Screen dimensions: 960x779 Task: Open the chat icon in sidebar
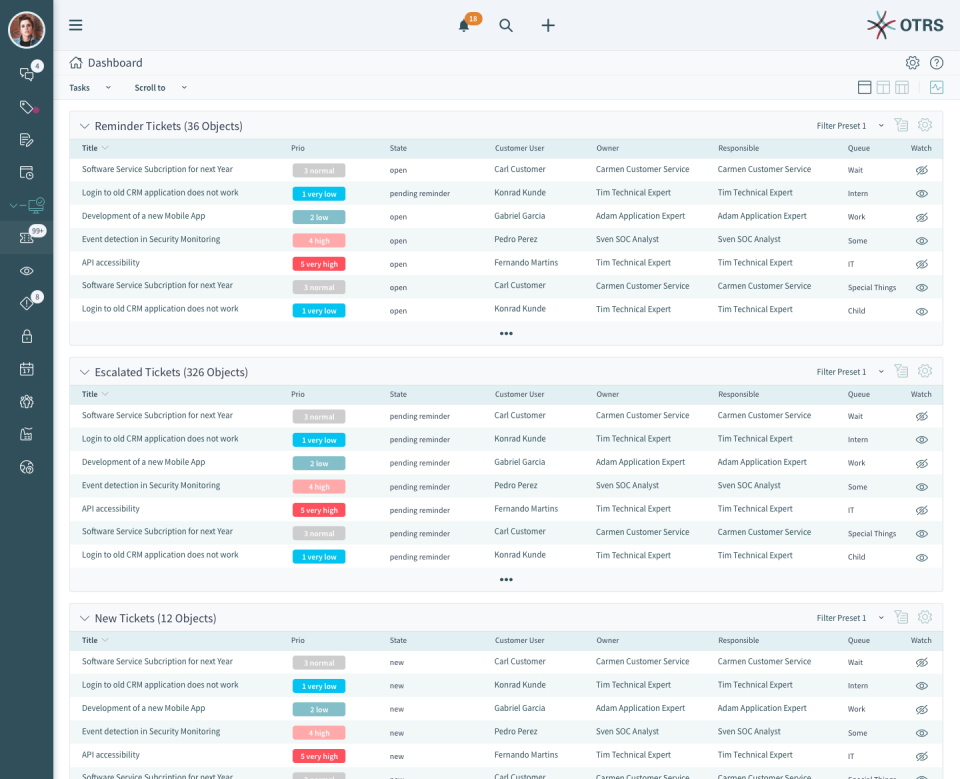27,74
